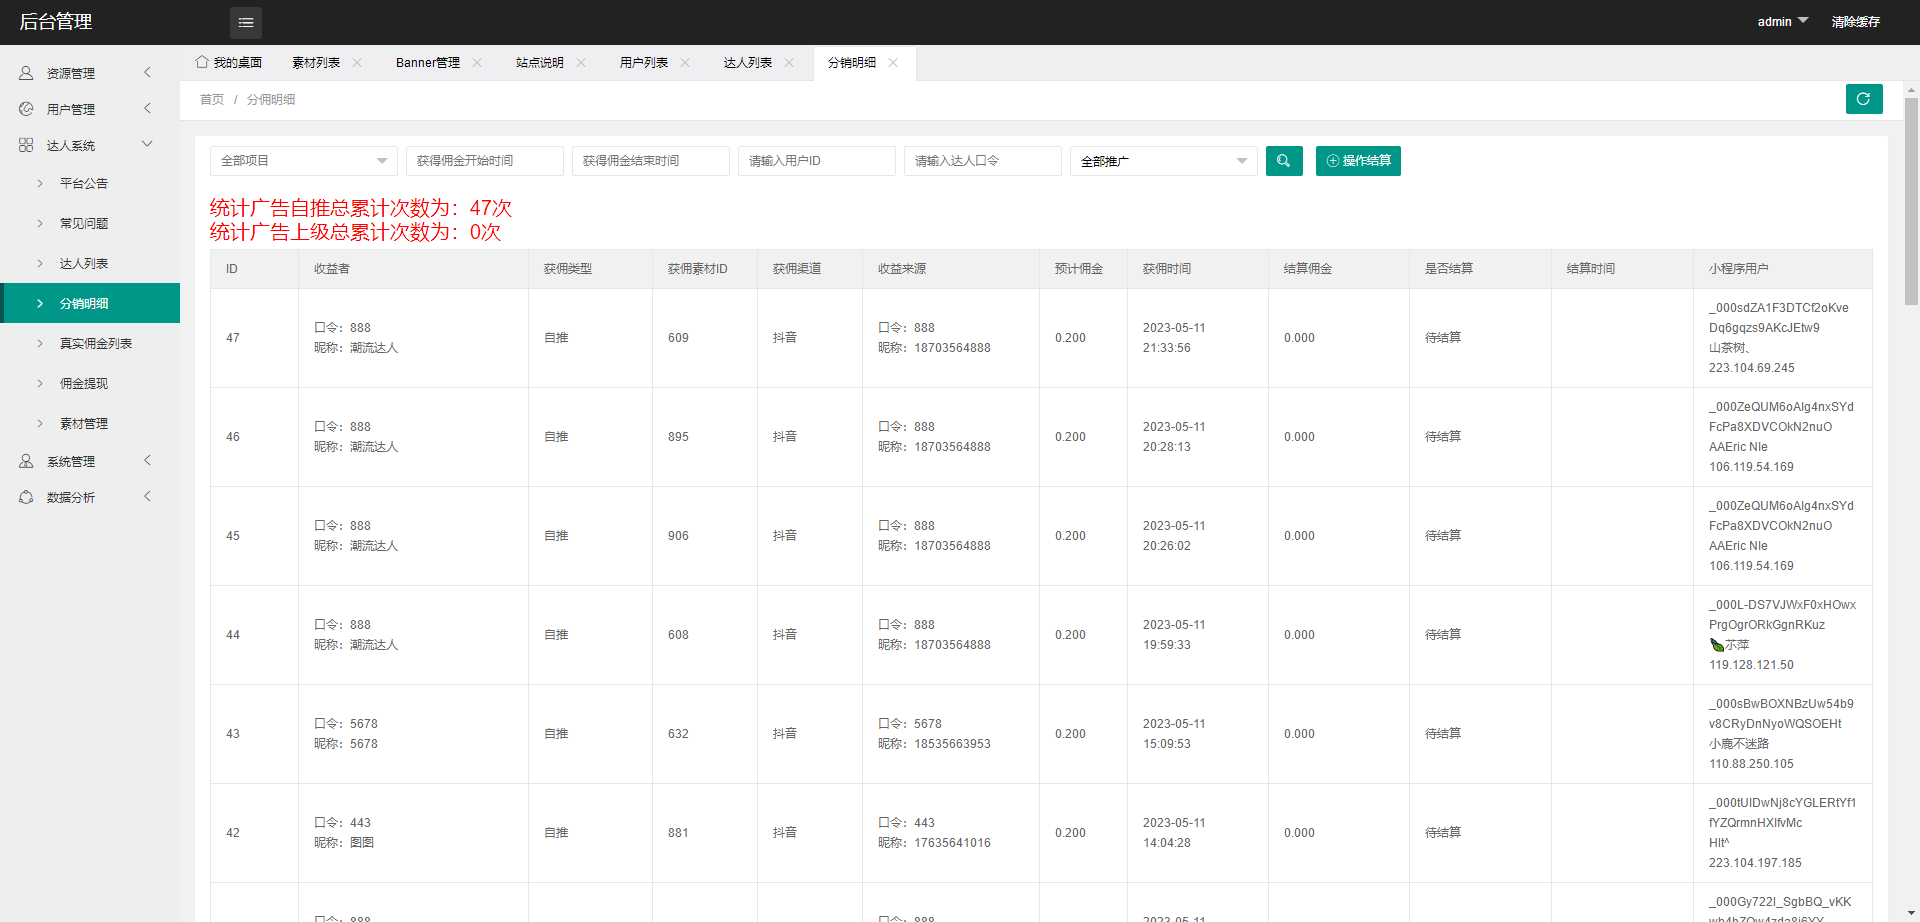Image resolution: width=1920 pixels, height=922 pixels.
Task: Switch to the 达人列表 tab
Action: pos(748,62)
